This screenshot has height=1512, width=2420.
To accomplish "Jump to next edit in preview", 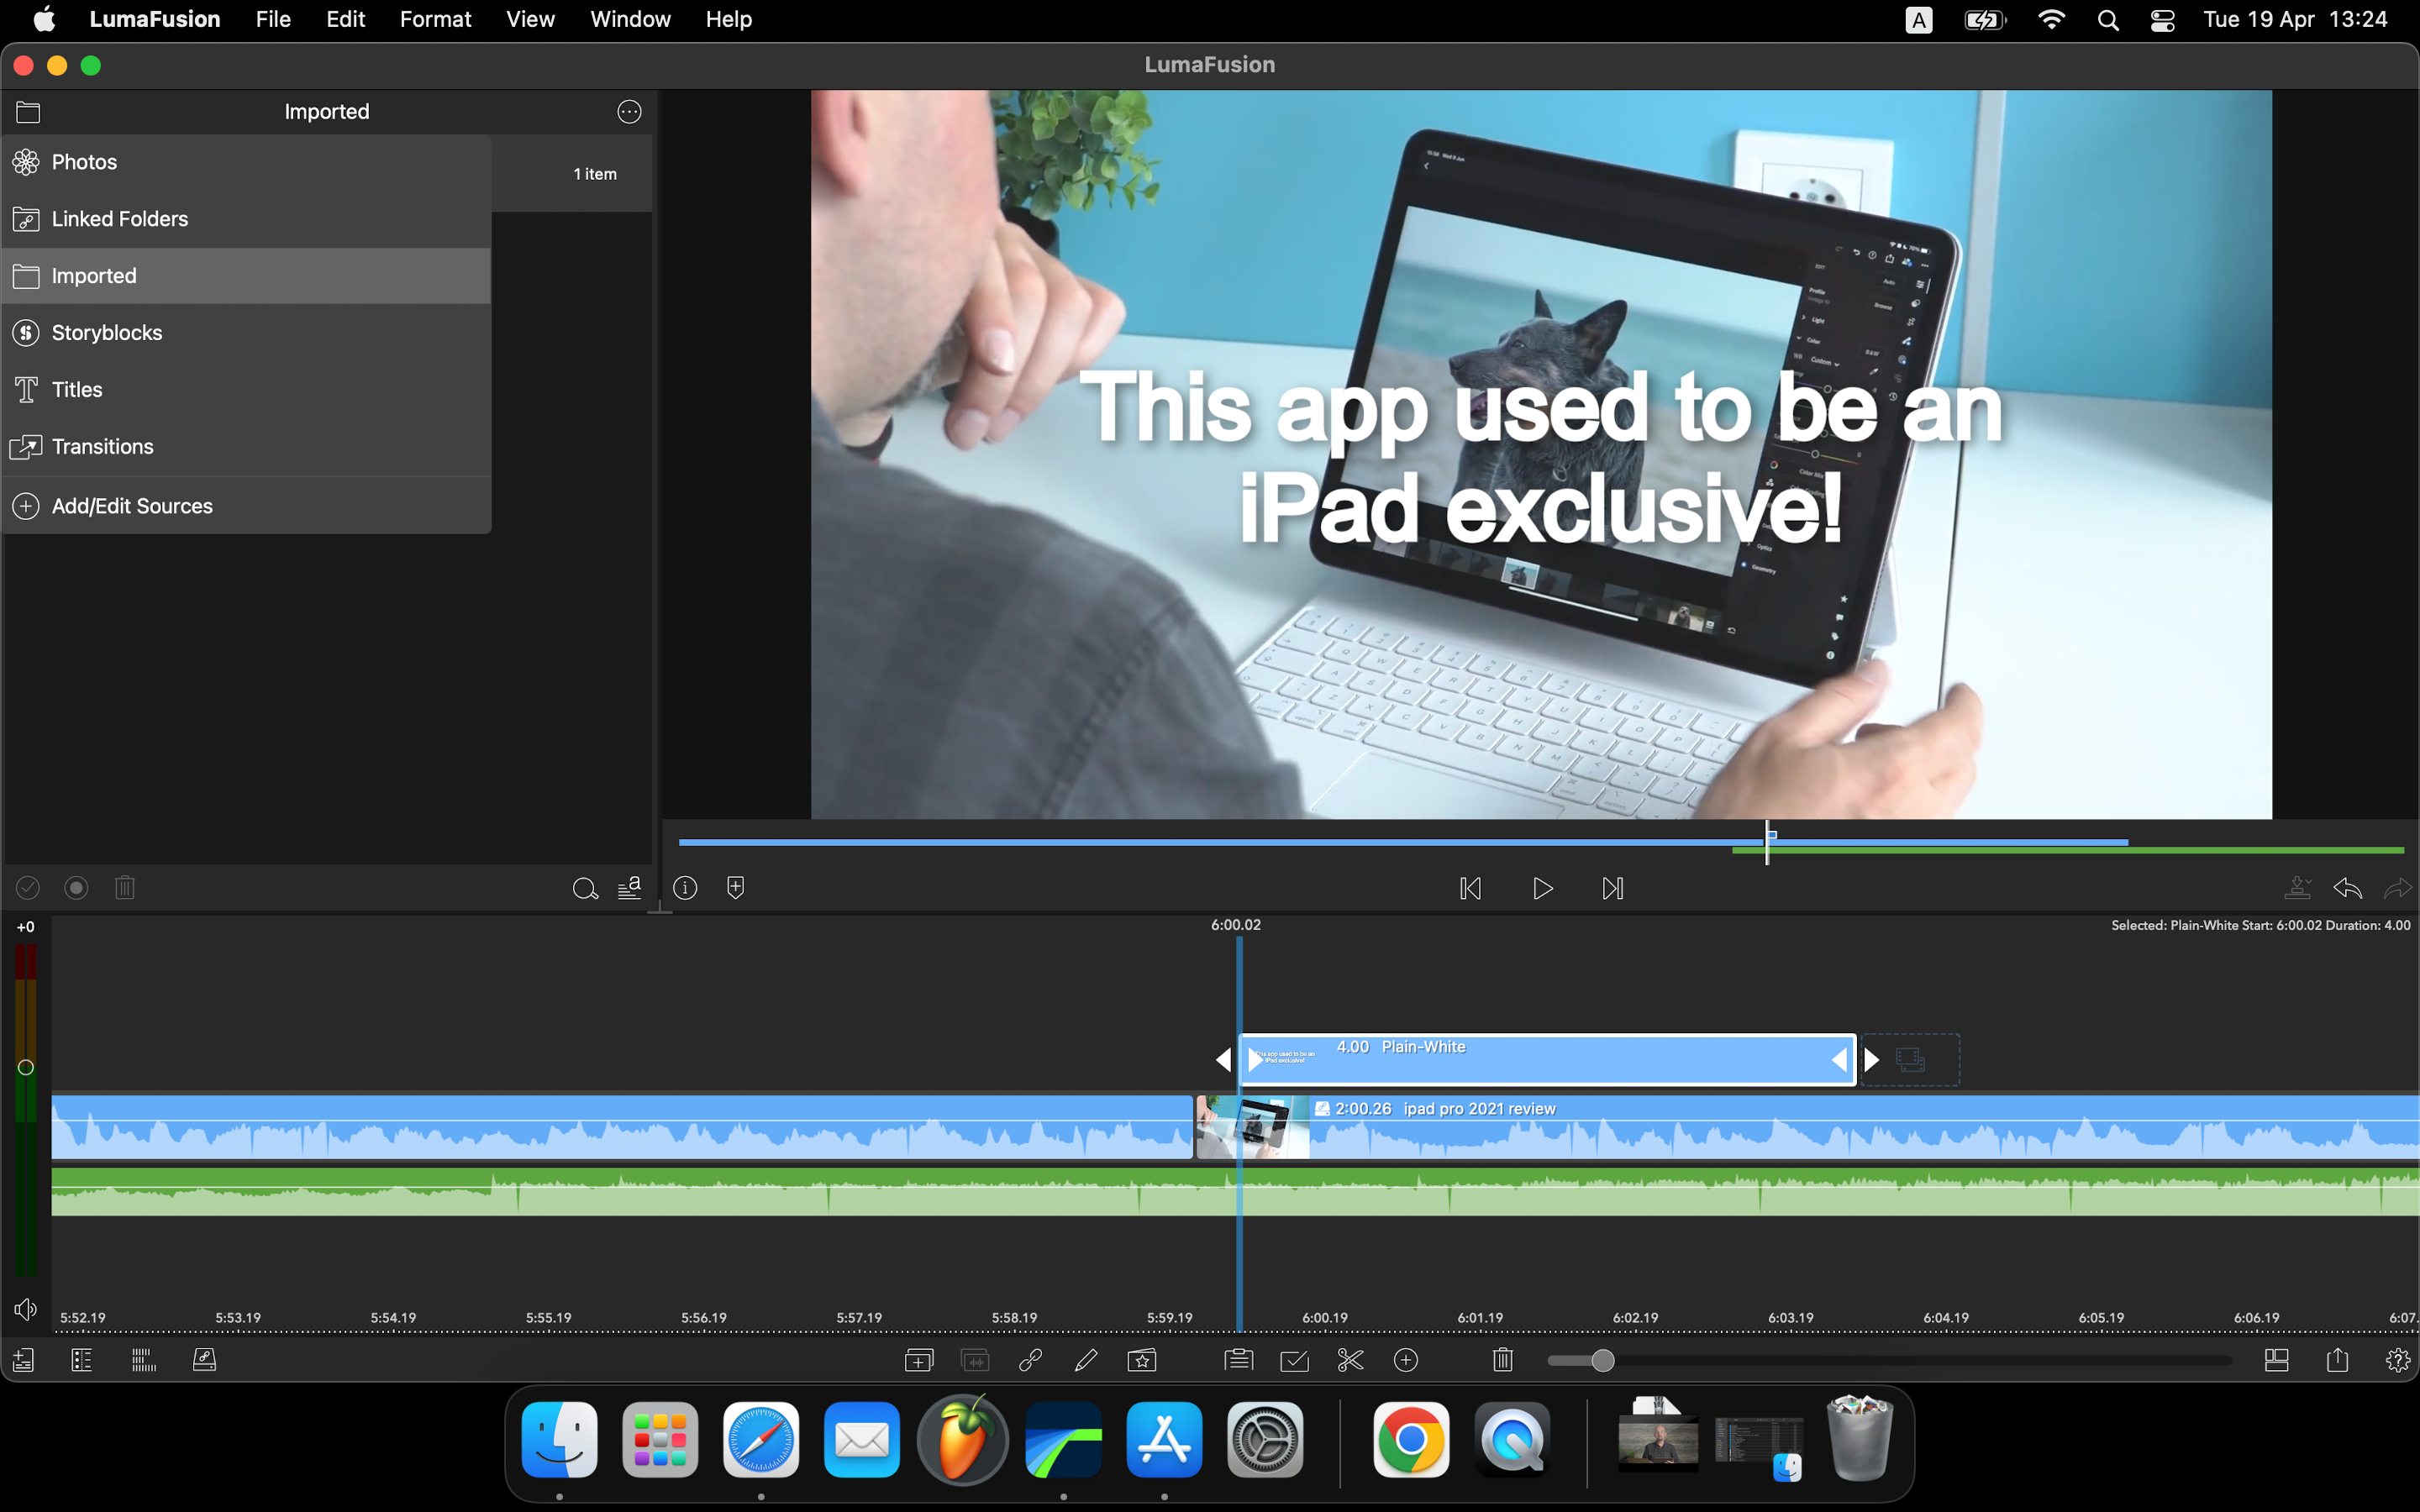I will pos(1613,889).
